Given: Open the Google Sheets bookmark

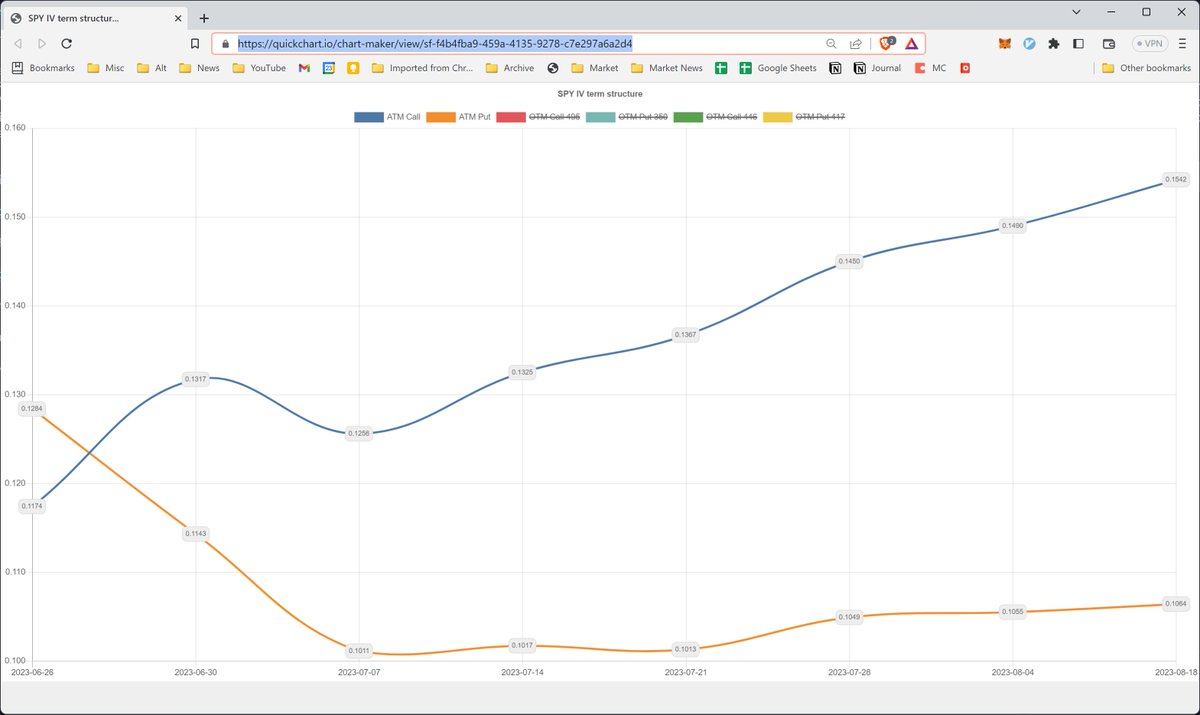Looking at the screenshot, I should click(778, 68).
